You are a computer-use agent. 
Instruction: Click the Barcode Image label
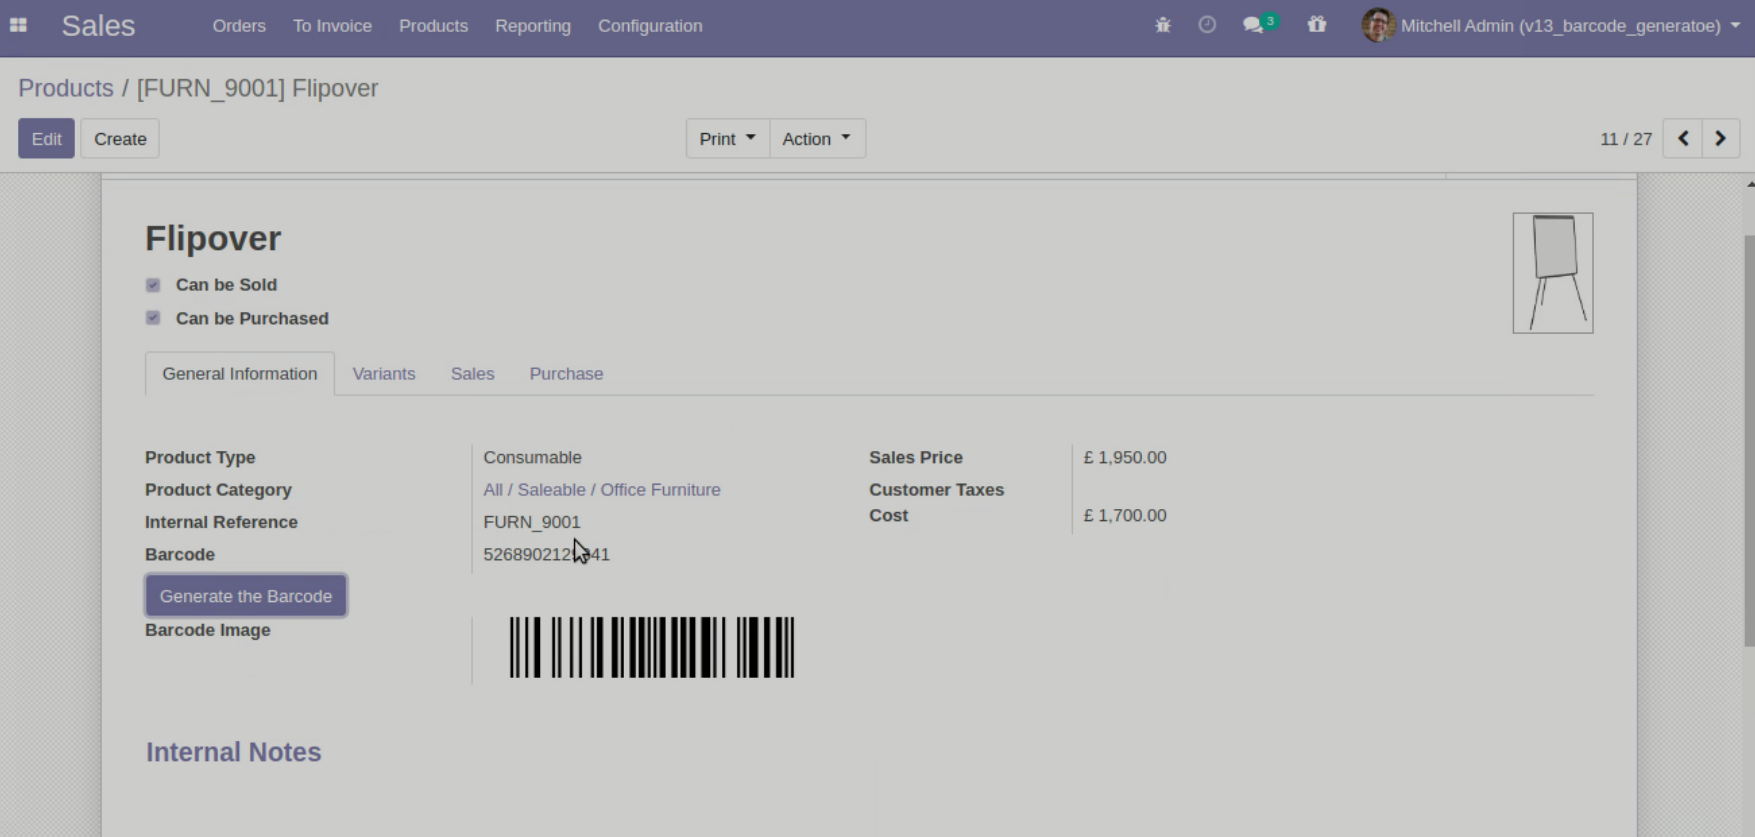(208, 630)
